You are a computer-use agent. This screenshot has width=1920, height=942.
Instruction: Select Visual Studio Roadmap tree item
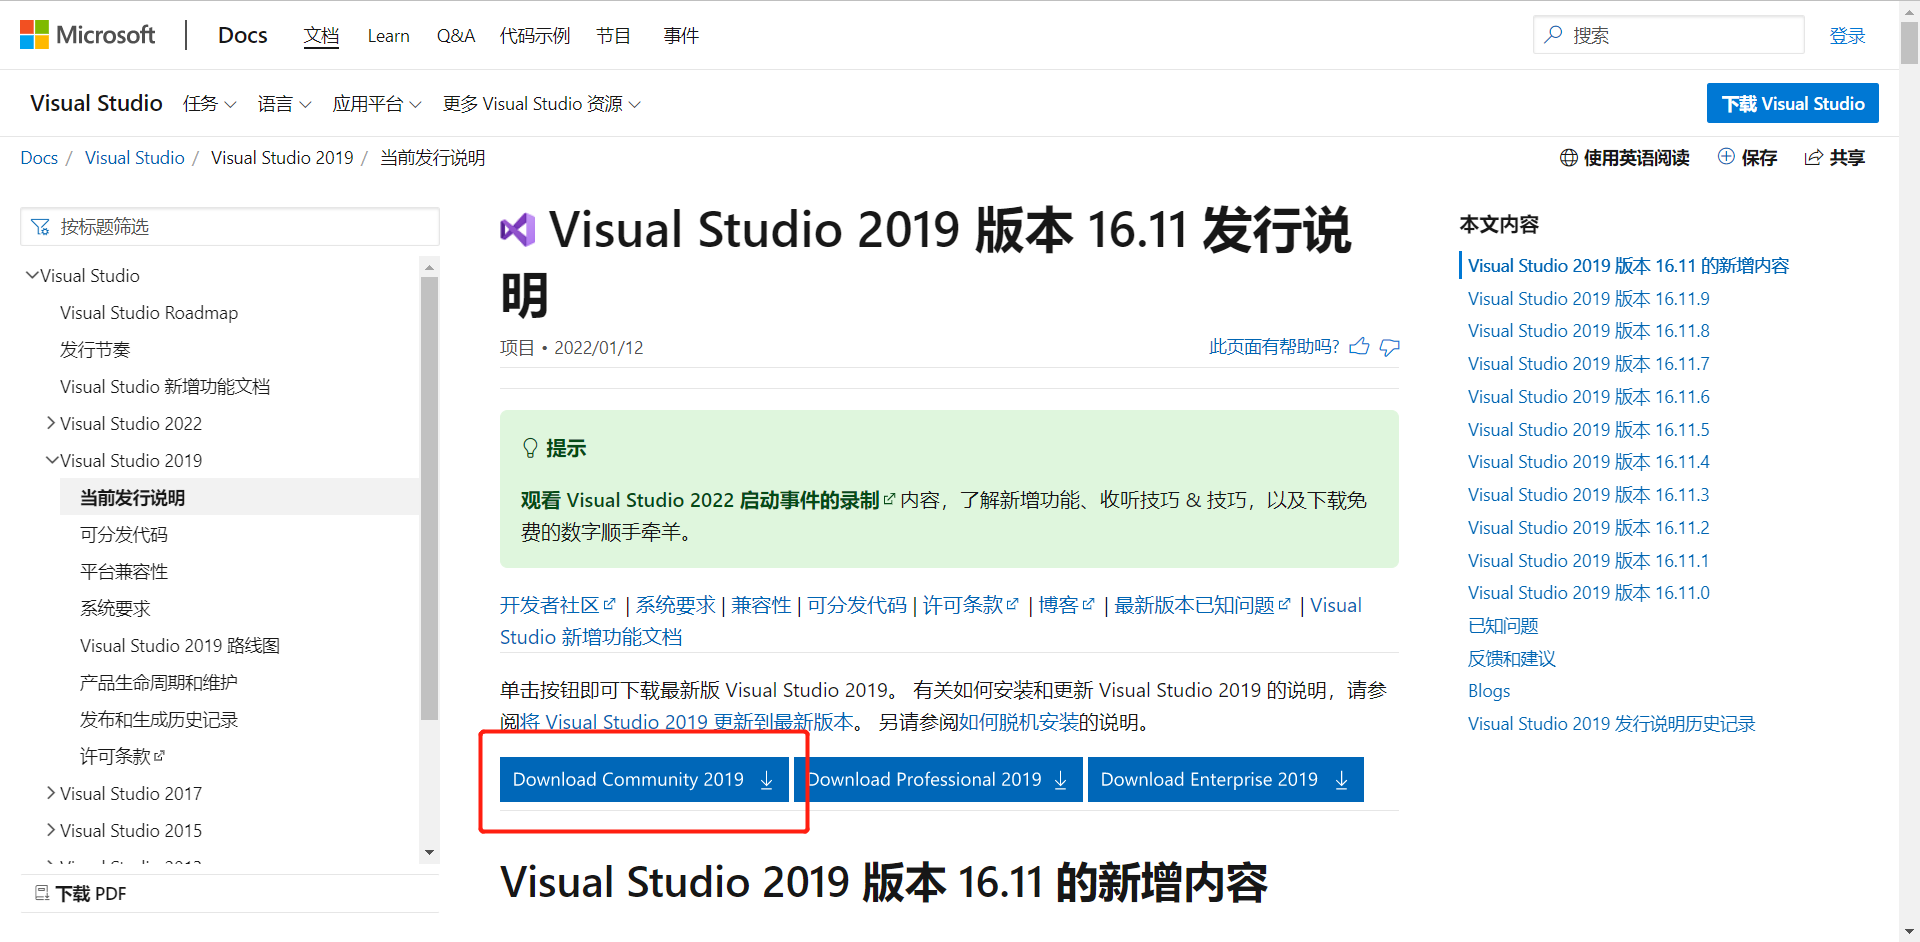(x=149, y=312)
